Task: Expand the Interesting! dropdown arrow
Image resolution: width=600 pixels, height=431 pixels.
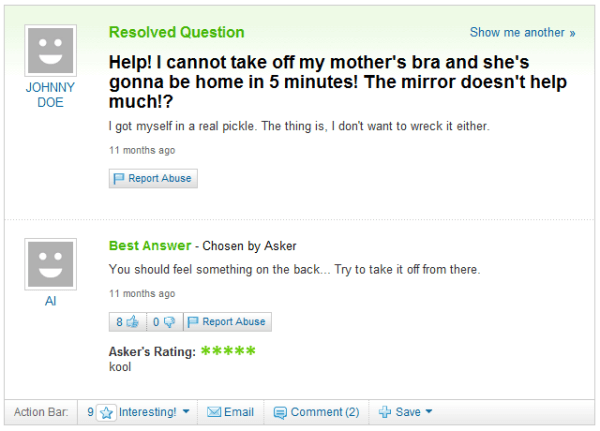Action: [186, 411]
